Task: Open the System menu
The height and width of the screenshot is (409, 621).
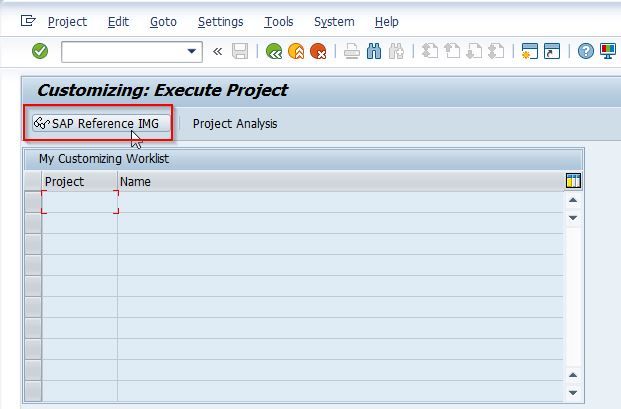Action: click(334, 22)
